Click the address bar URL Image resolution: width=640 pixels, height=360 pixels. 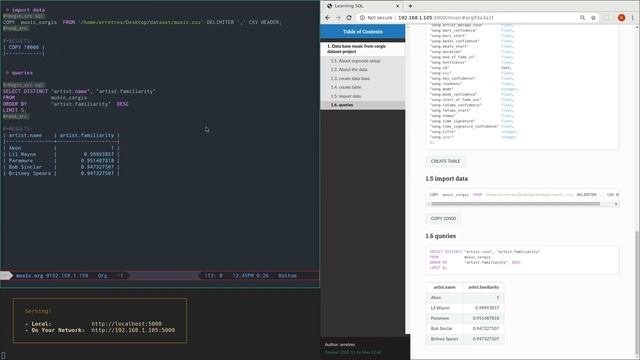(x=446, y=18)
